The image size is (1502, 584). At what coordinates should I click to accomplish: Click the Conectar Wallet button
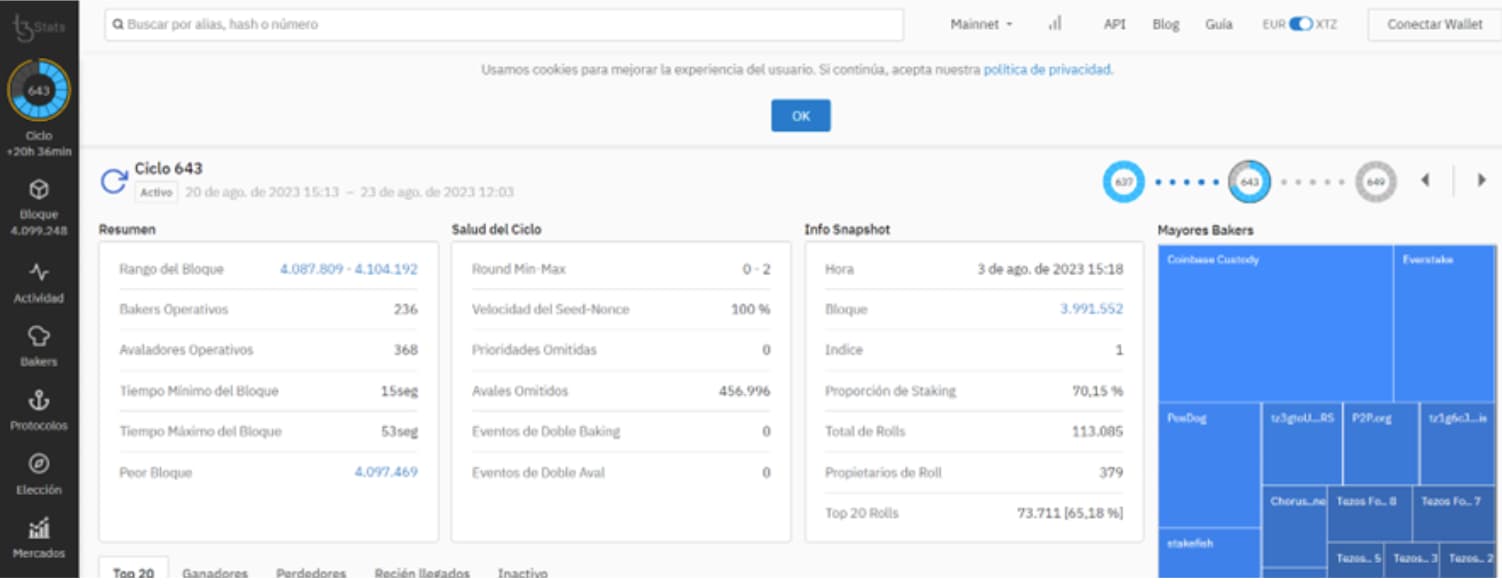click(1434, 24)
